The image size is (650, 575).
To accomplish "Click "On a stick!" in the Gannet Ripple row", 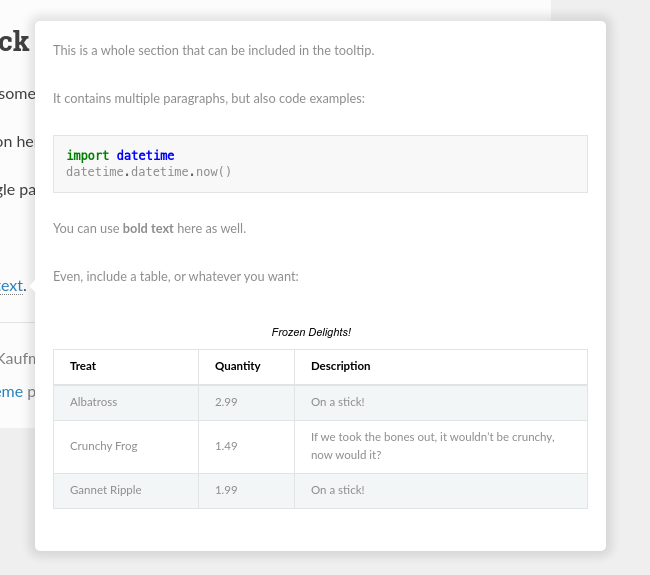I will point(338,490).
